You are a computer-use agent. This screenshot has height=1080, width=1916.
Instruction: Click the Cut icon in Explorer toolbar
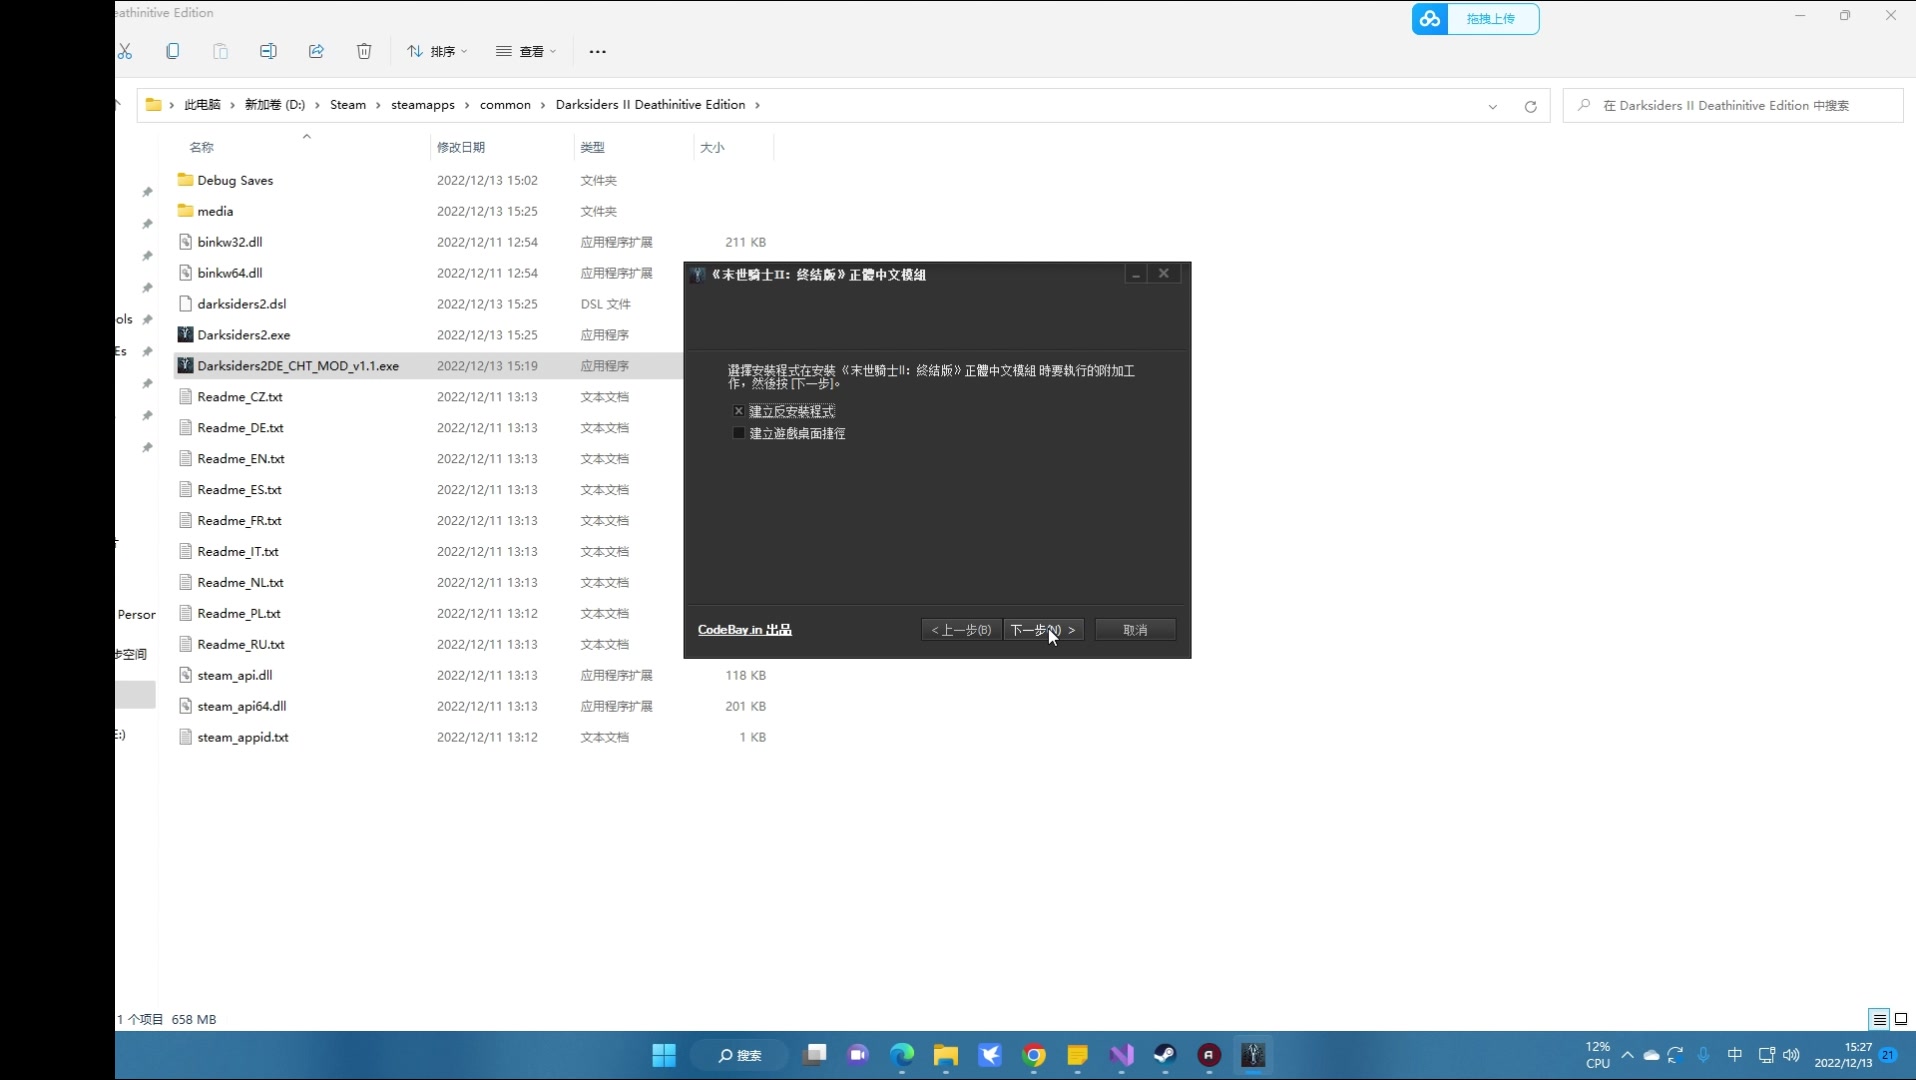pos(125,51)
